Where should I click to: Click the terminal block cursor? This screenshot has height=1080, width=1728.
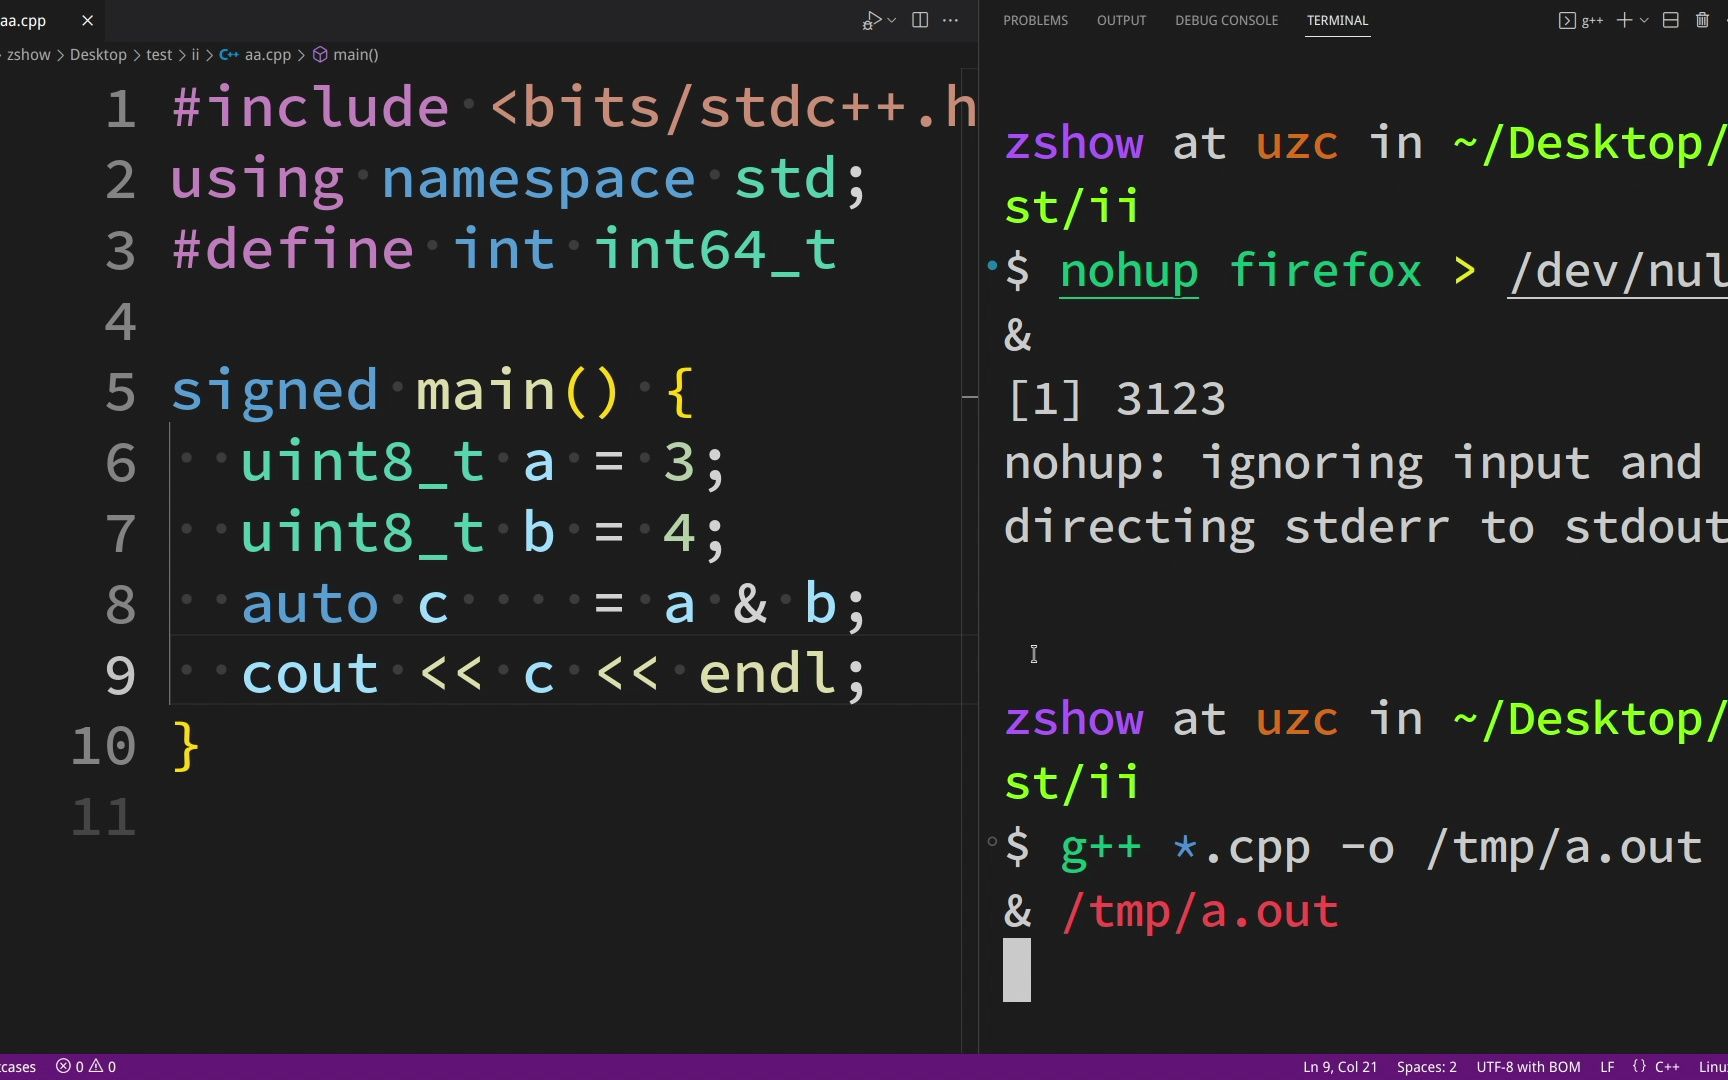pos(1017,970)
